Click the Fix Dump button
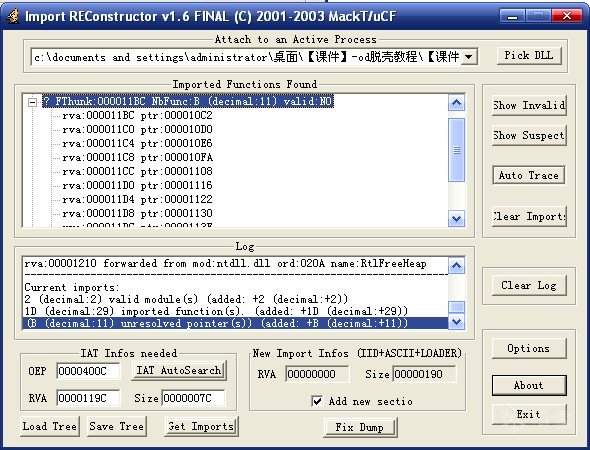The width and height of the screenshot is (590, 450). click(x=360, y=427)
